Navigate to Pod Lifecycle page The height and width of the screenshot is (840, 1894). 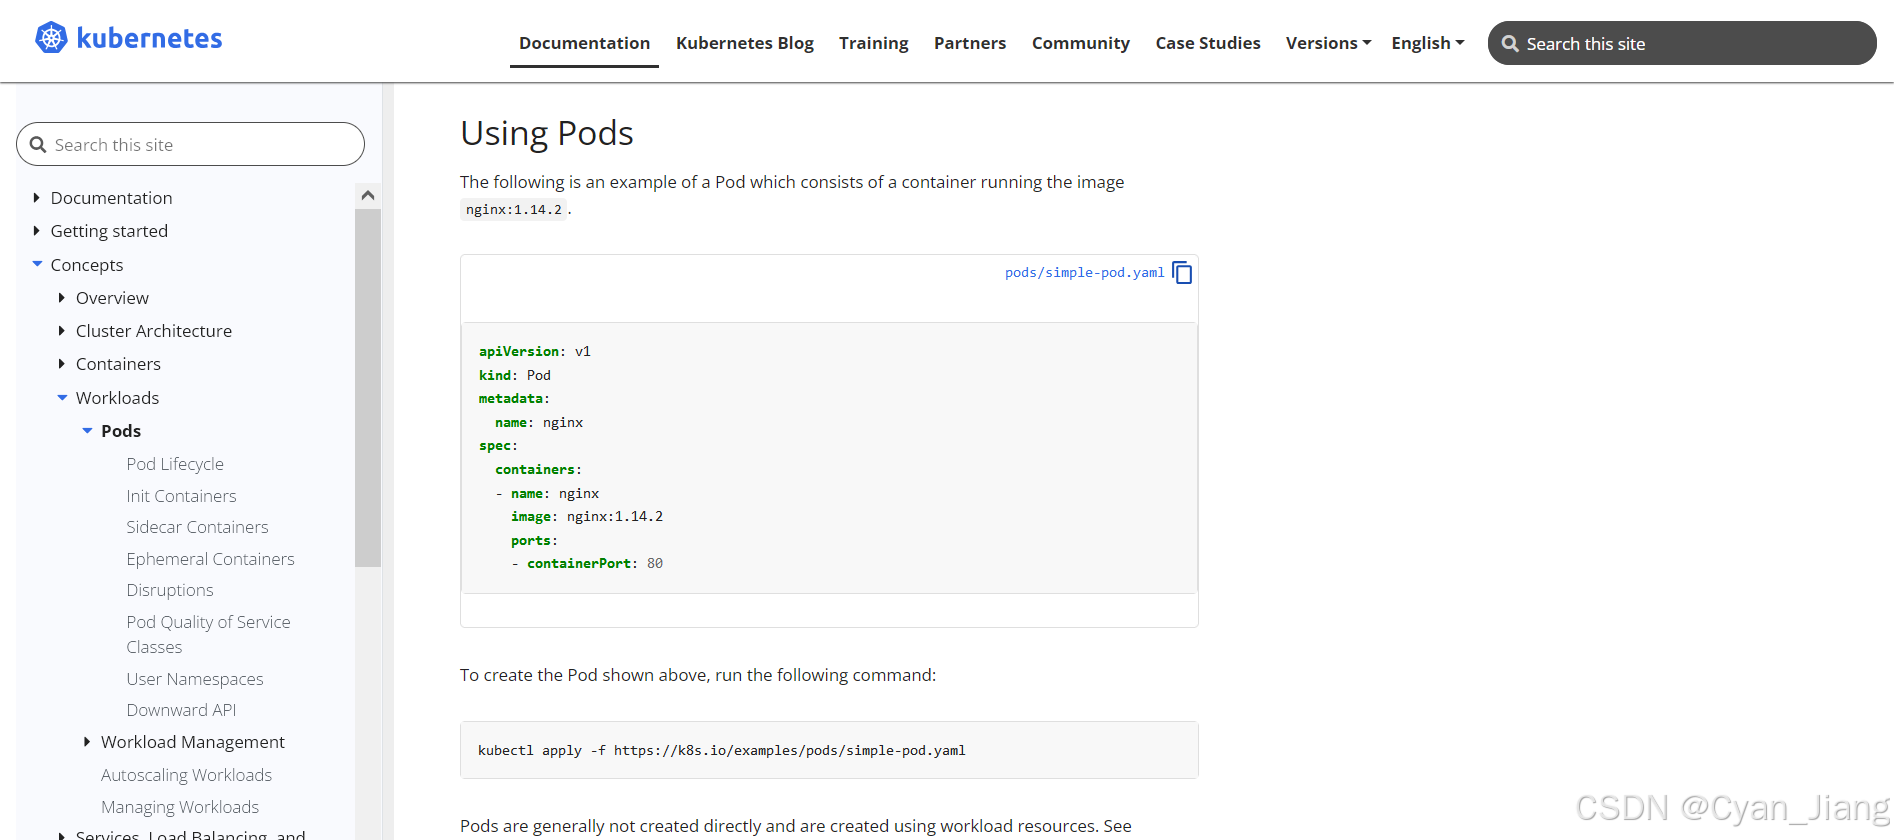tap(175, 464)
